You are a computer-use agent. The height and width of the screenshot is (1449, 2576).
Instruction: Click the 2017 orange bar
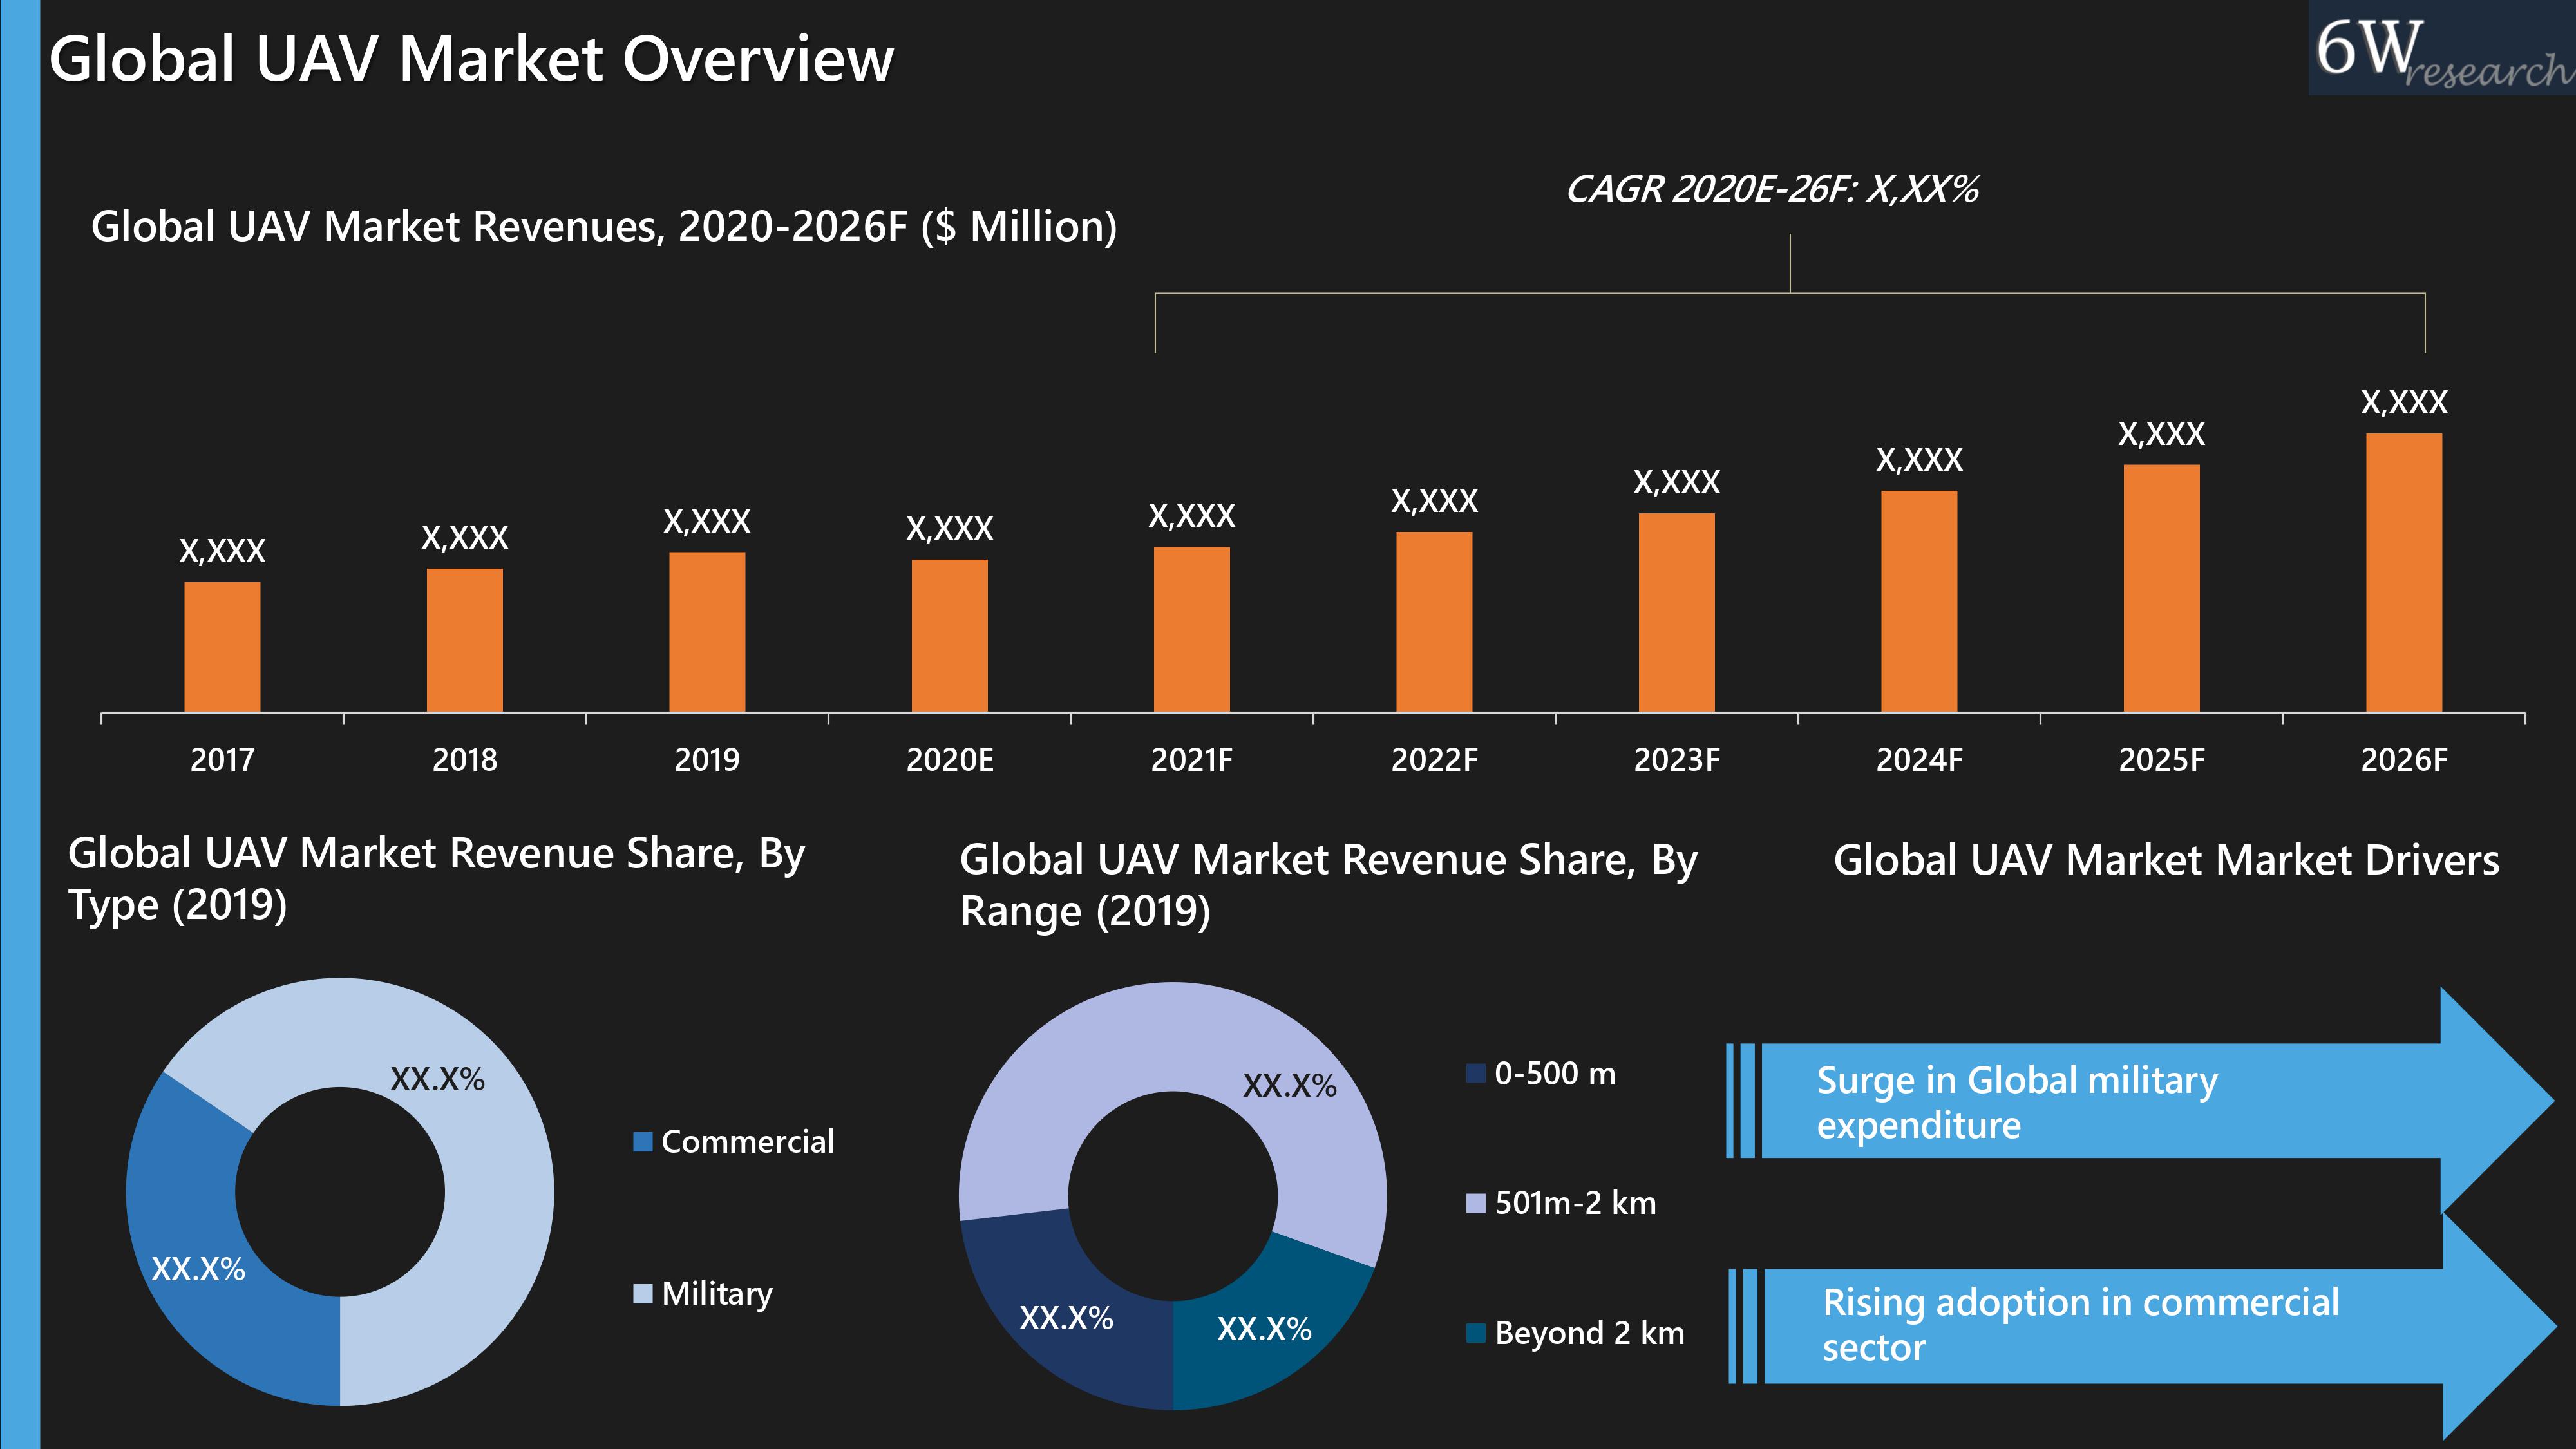(x=222, y=647)
